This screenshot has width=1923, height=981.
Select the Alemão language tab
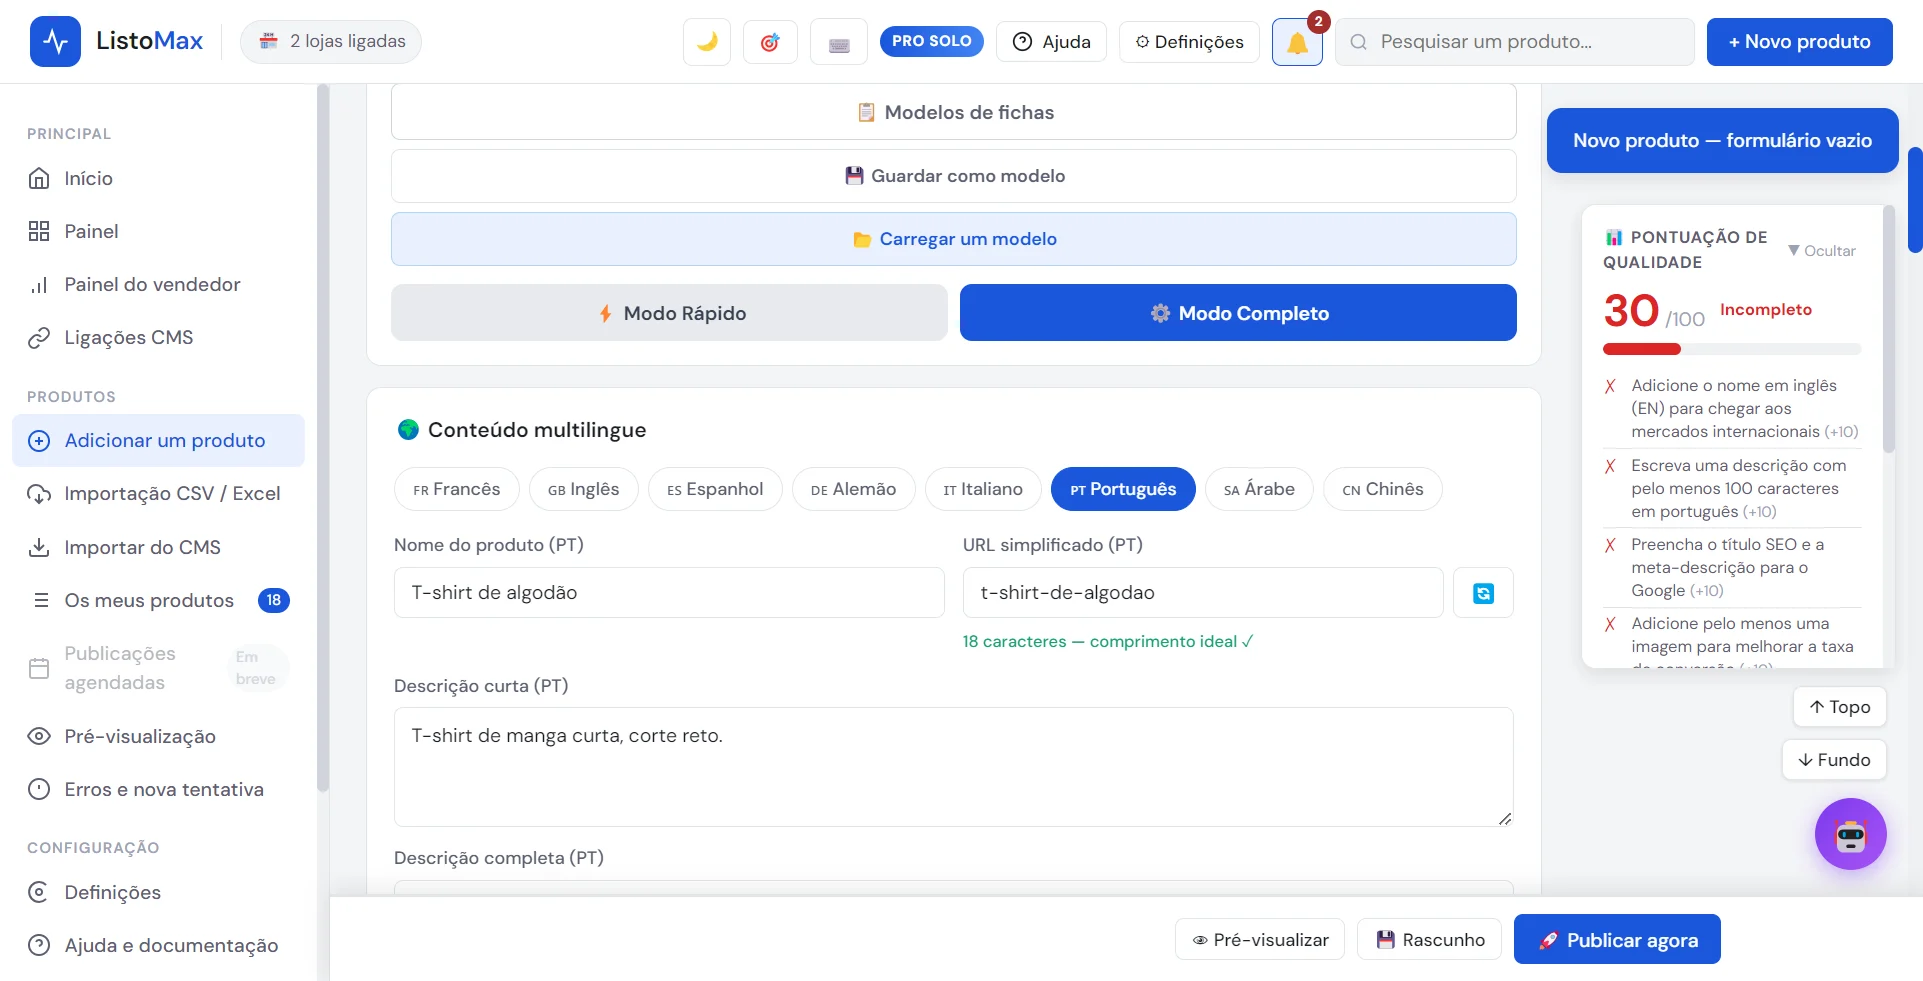853,489
